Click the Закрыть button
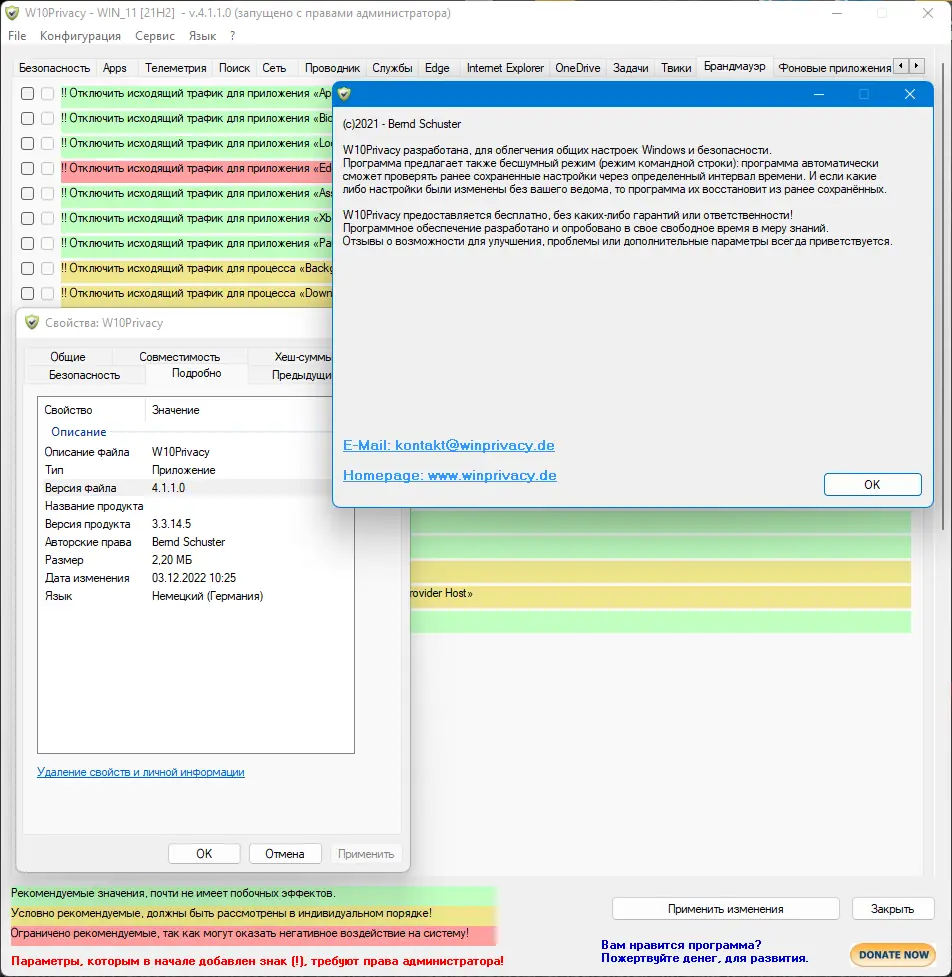Screen dimensions: 952x977 [x=892, y=909]
